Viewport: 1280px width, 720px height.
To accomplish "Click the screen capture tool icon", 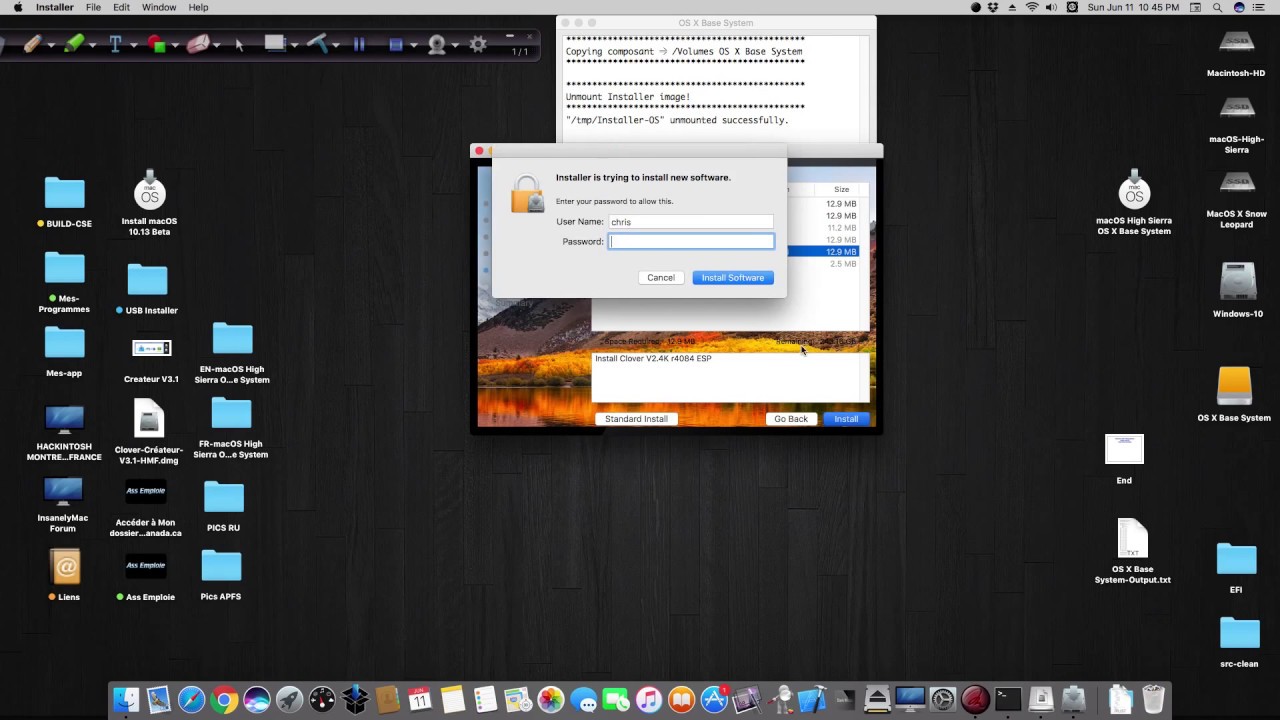I will tap(275, 44).
